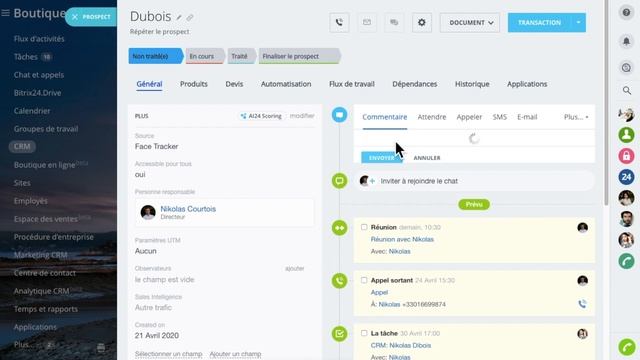Click the green task checkmark timeline icon

pos(339,334)
